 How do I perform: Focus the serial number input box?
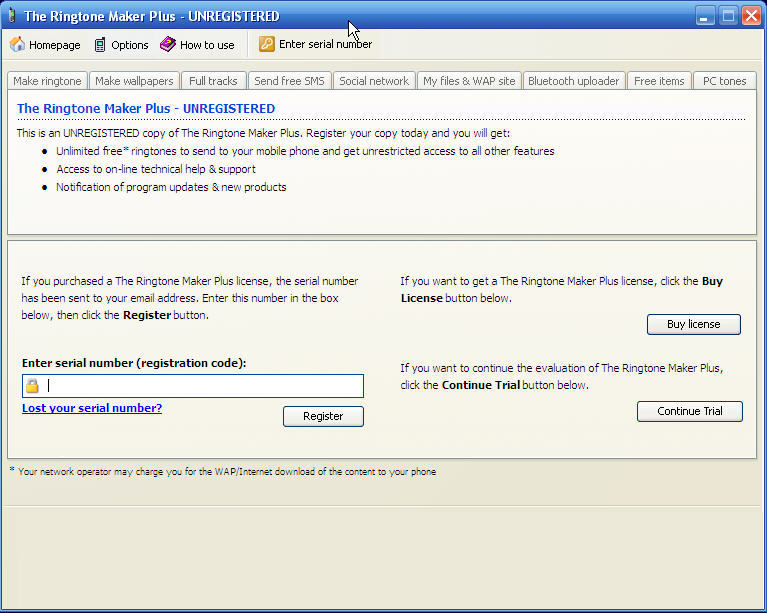click(193, 386)
